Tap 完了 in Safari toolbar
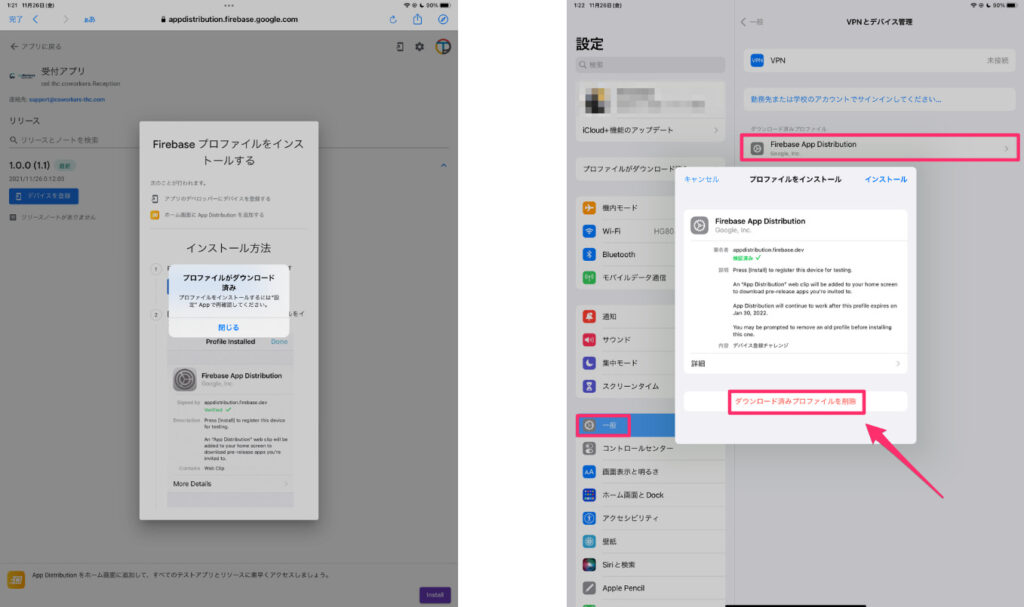1024x607 pixels. 16,20
